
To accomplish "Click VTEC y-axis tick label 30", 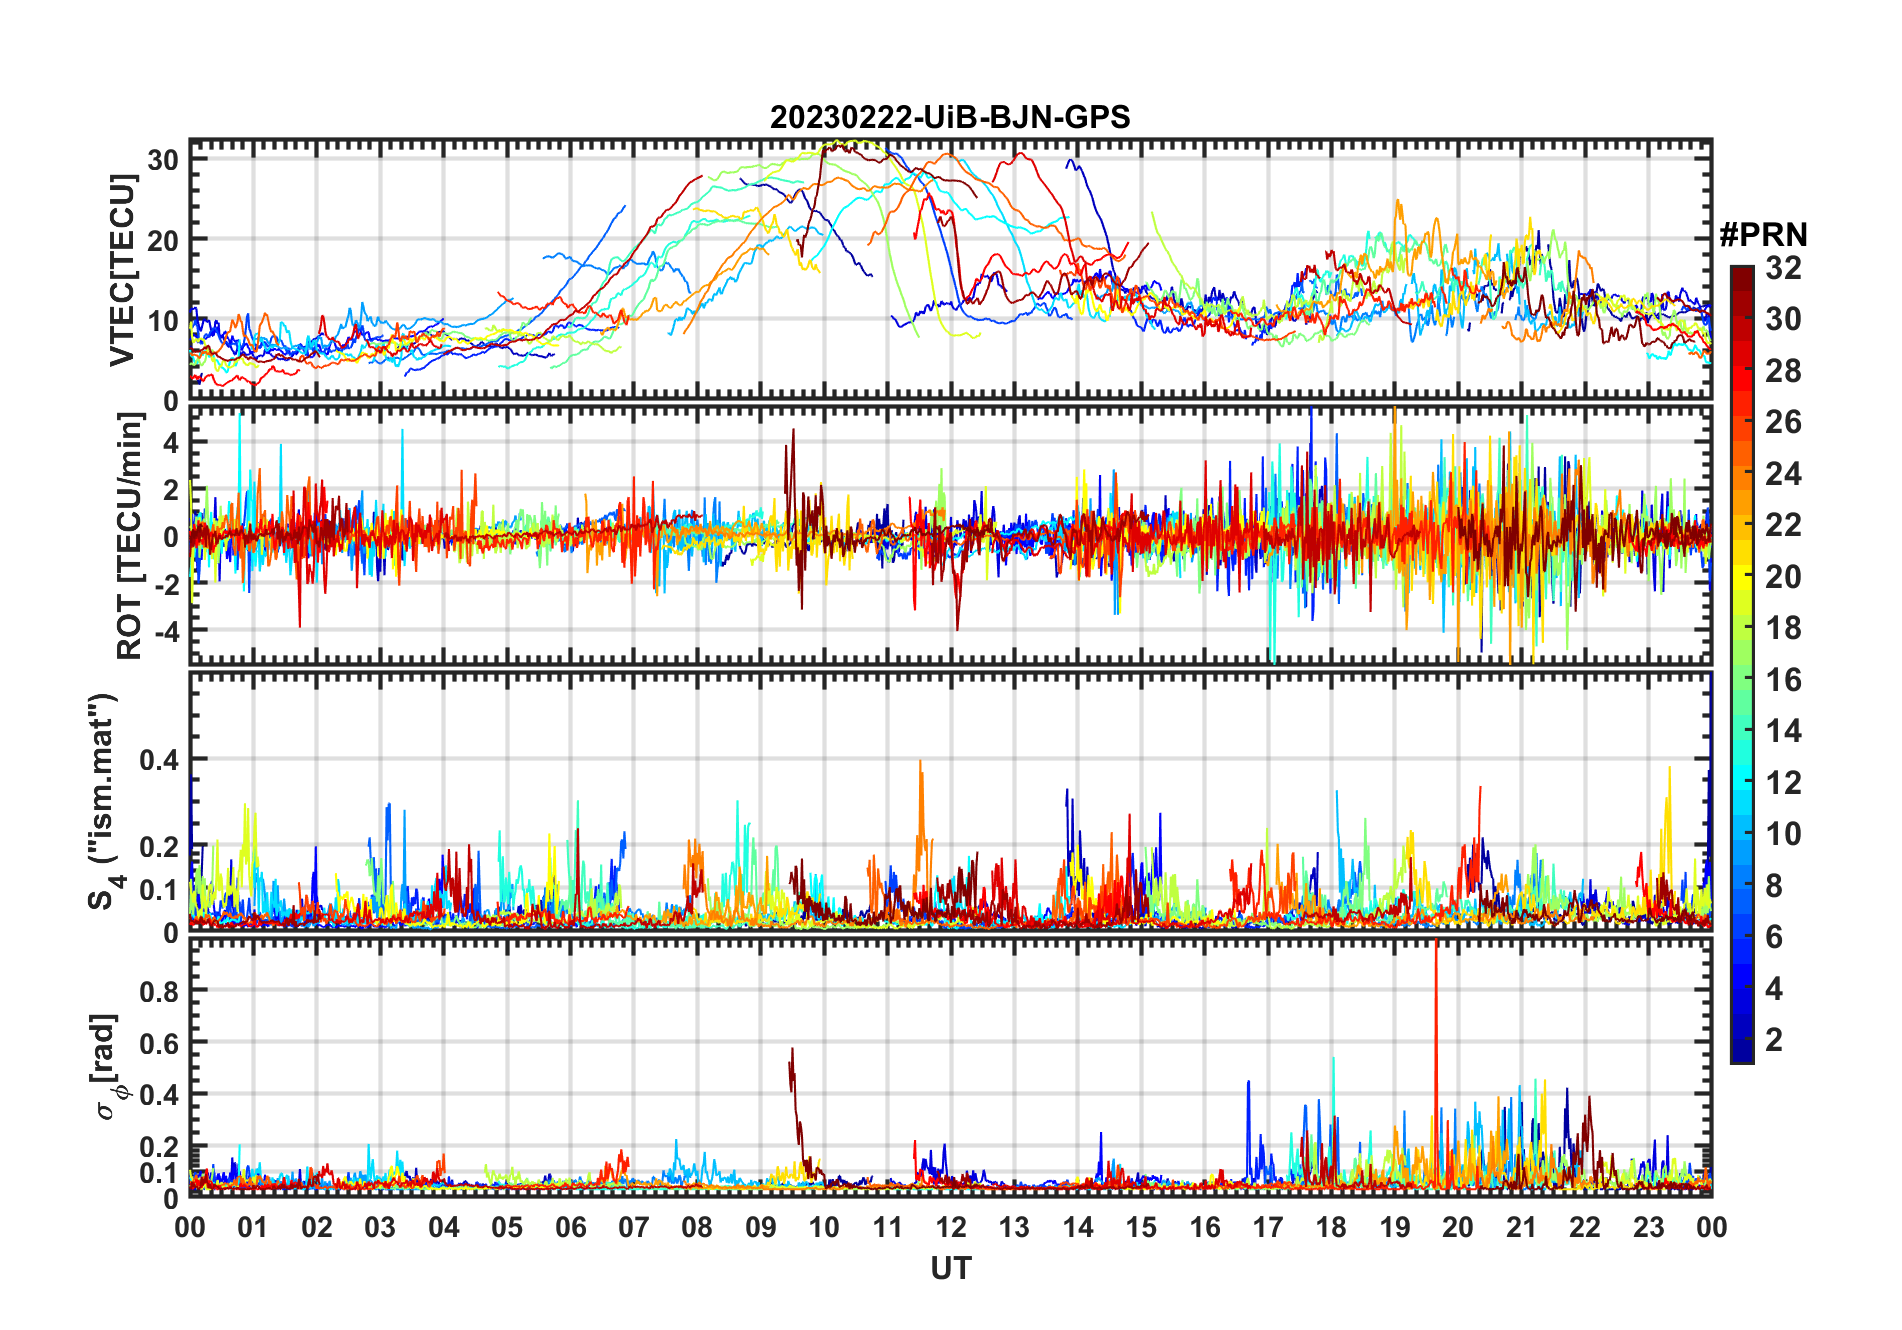I will click(x=164, y=159).
